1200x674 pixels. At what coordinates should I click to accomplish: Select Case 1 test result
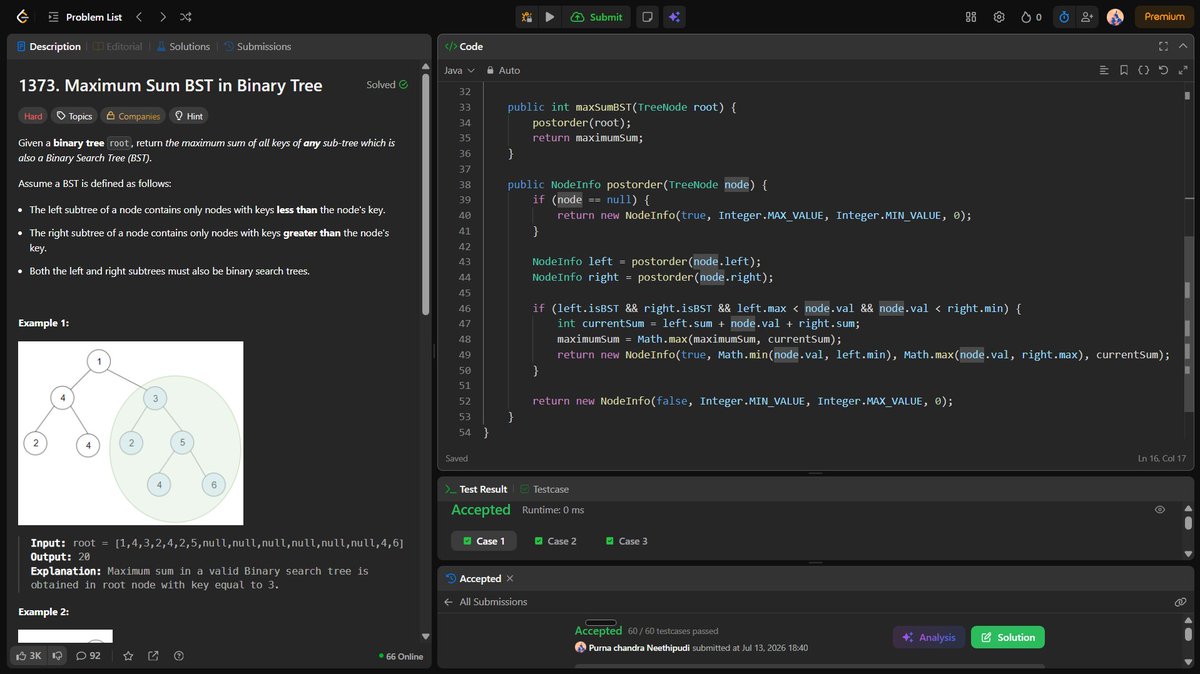pos(484,541)
